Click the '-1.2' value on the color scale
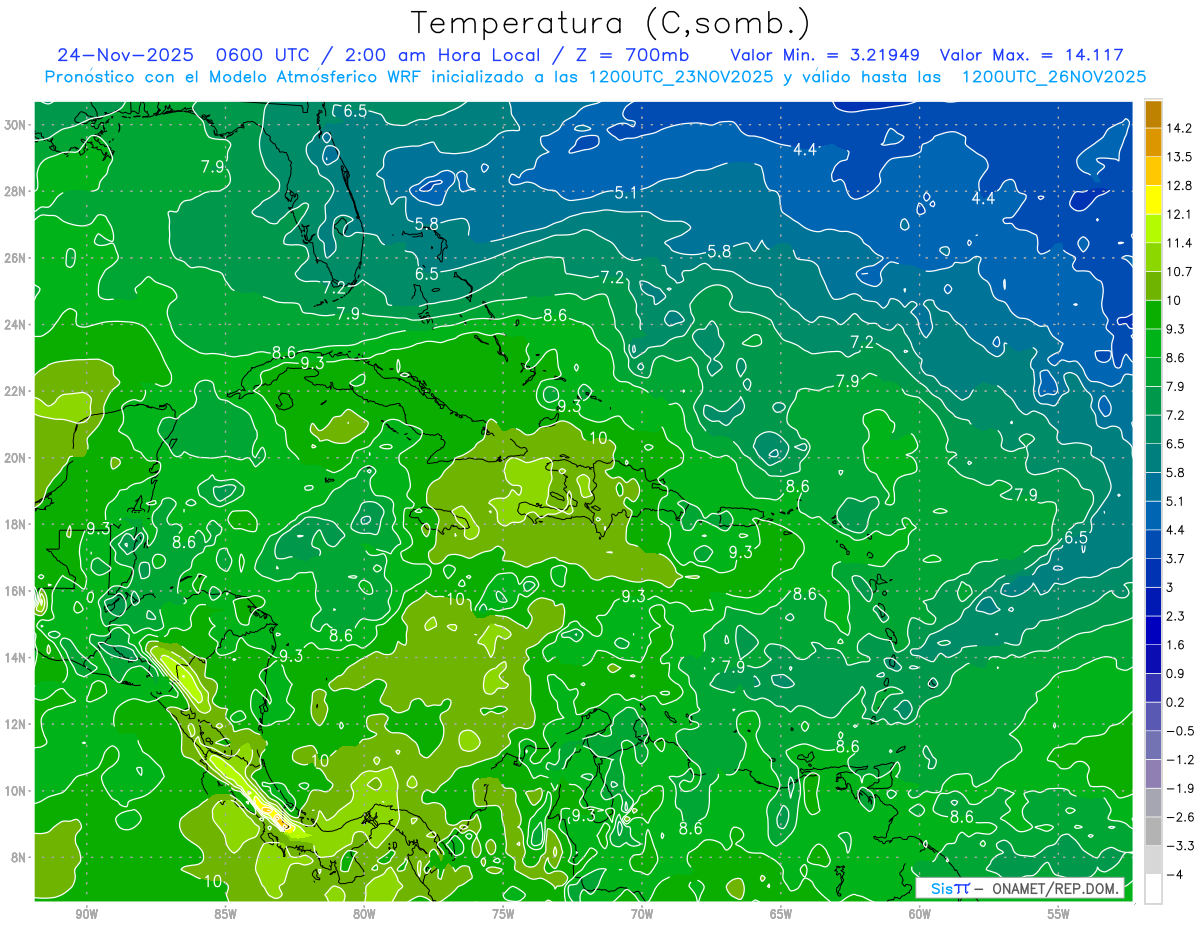 coord(1180,760)
